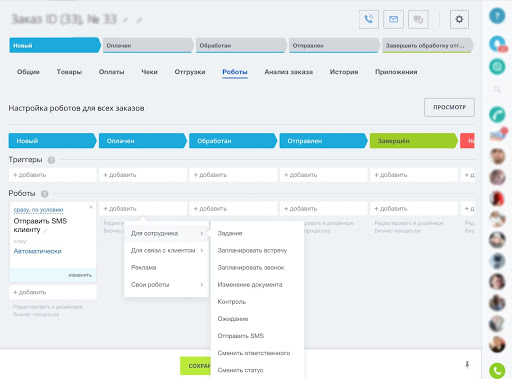Click teal telephony icon in right sidebar

(497, 114)
